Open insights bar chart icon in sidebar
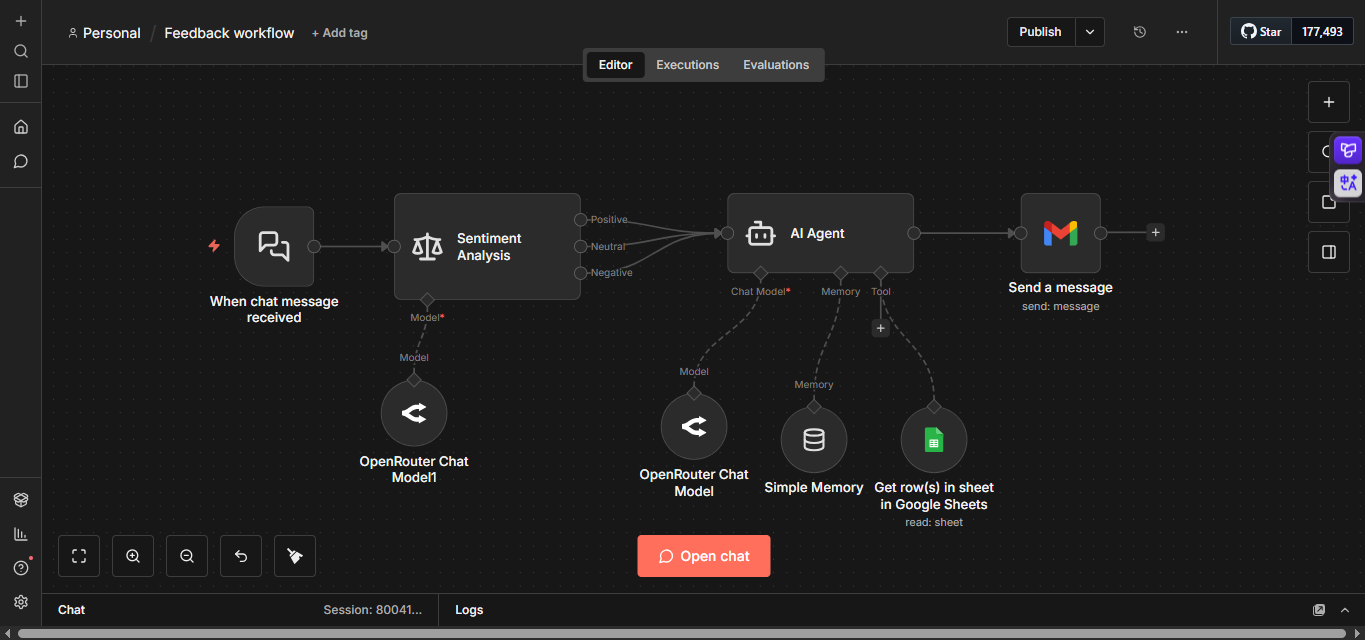 pos(21,534)
